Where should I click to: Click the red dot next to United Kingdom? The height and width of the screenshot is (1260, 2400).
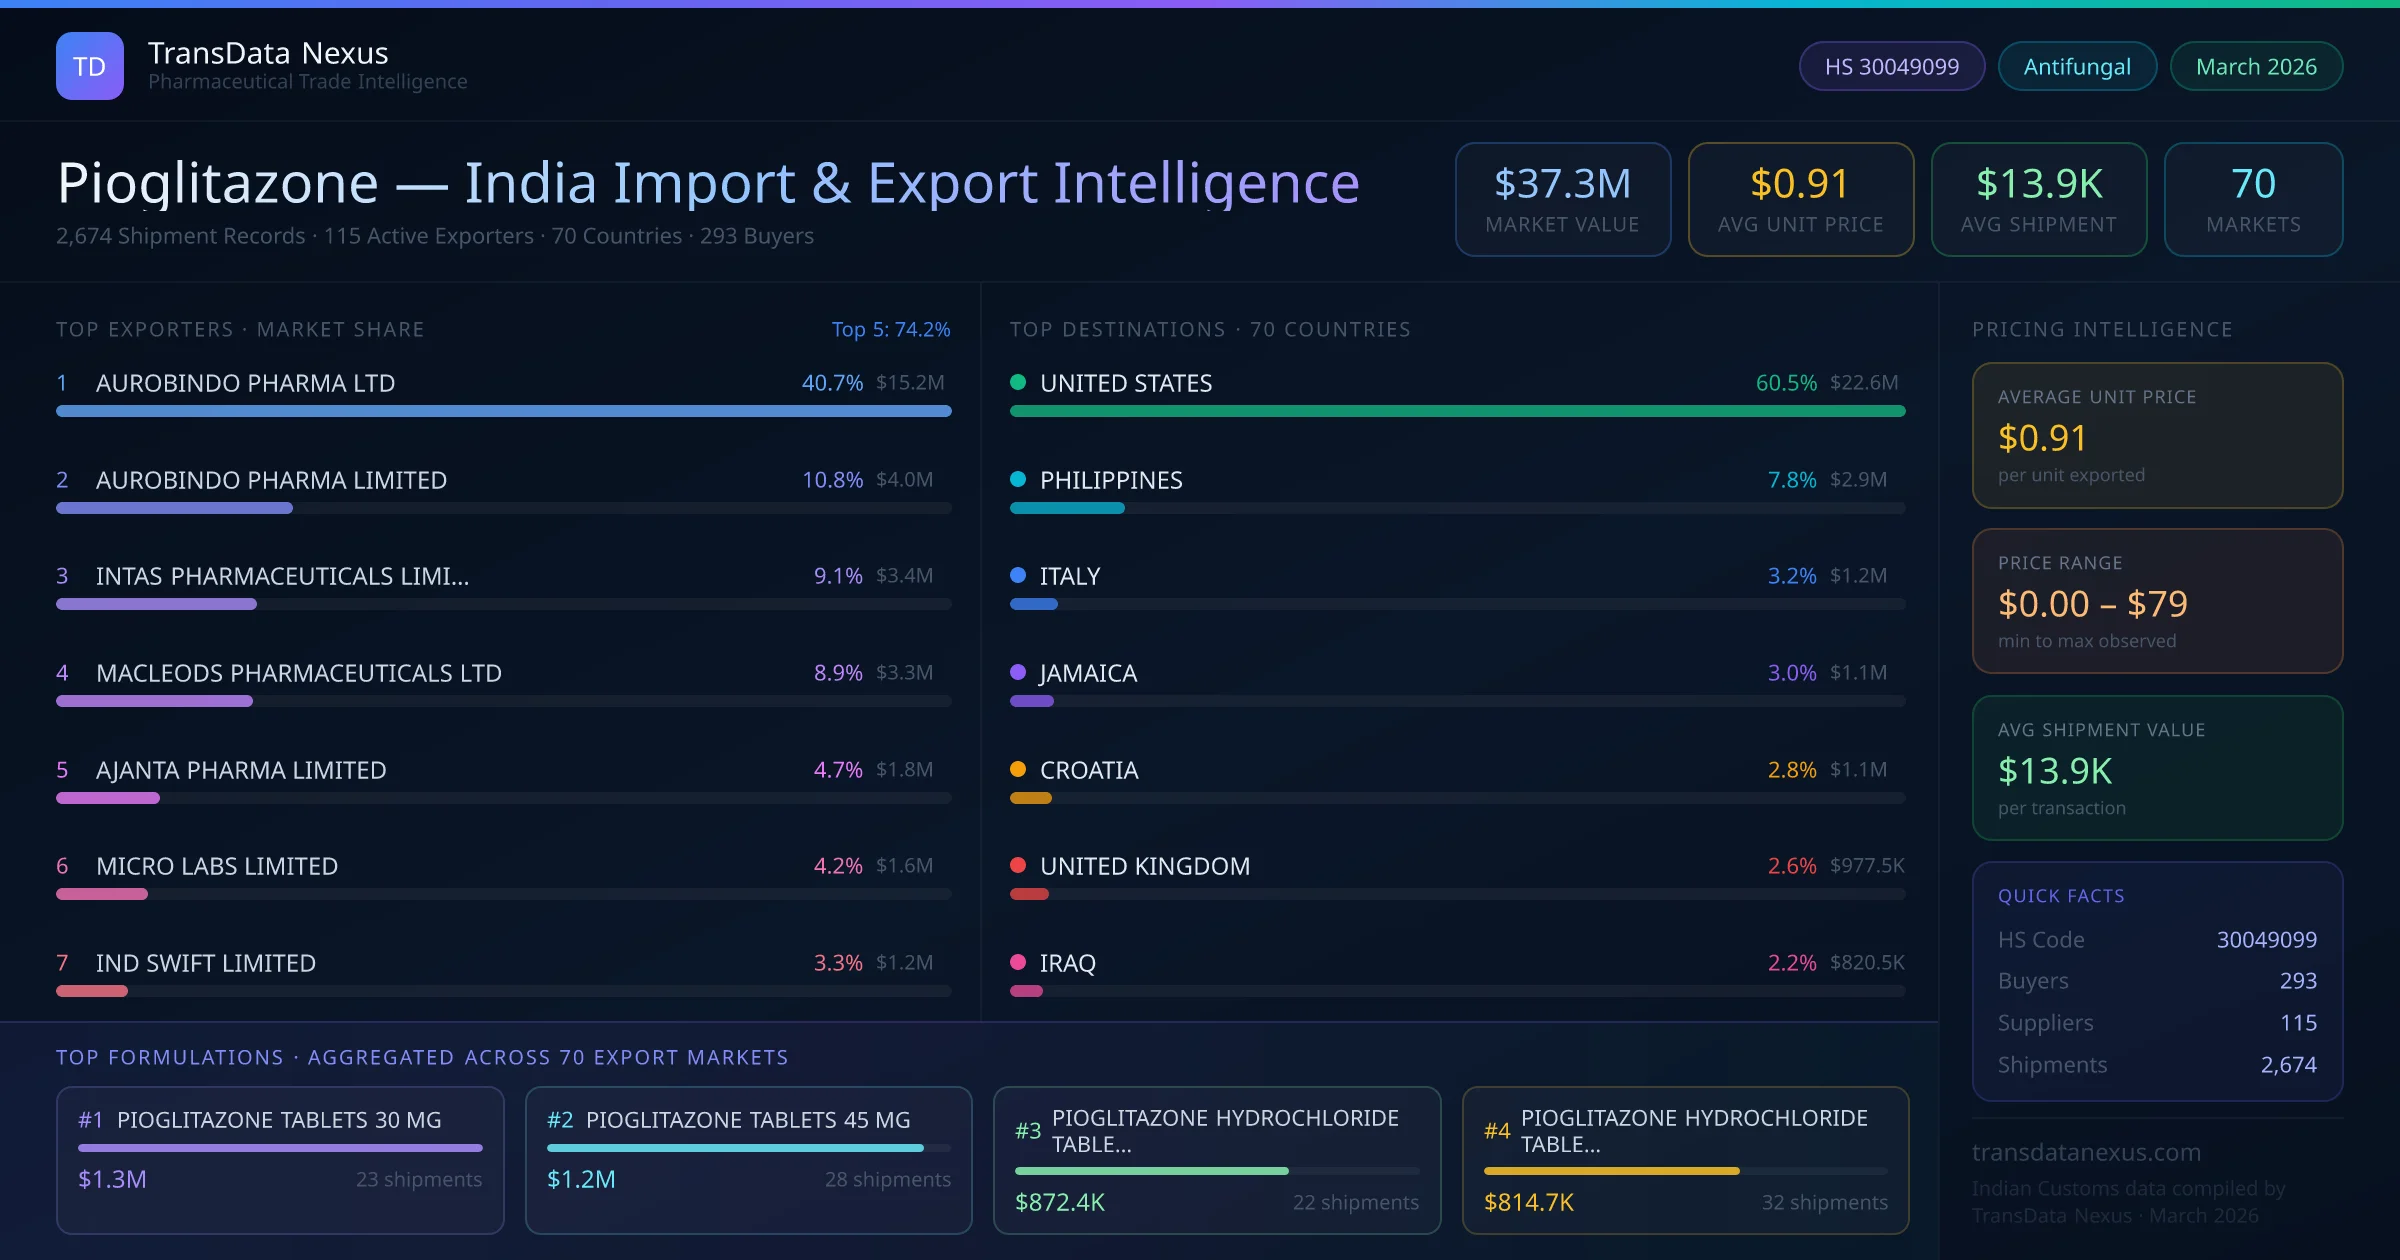pyautogui.click(x=1018, y=865)
